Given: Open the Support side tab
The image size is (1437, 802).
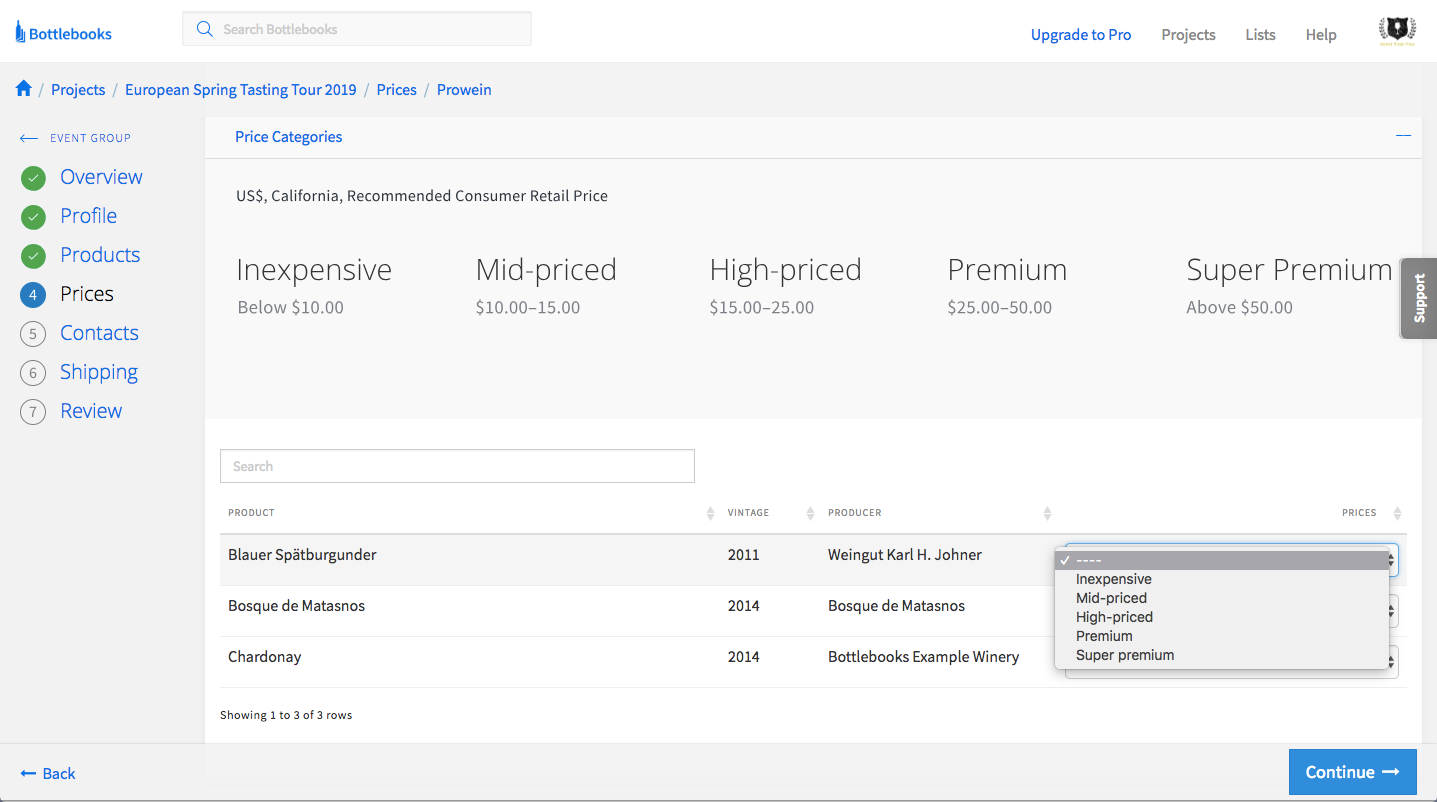Looking at the screenshot, I should click(1419, 298).
